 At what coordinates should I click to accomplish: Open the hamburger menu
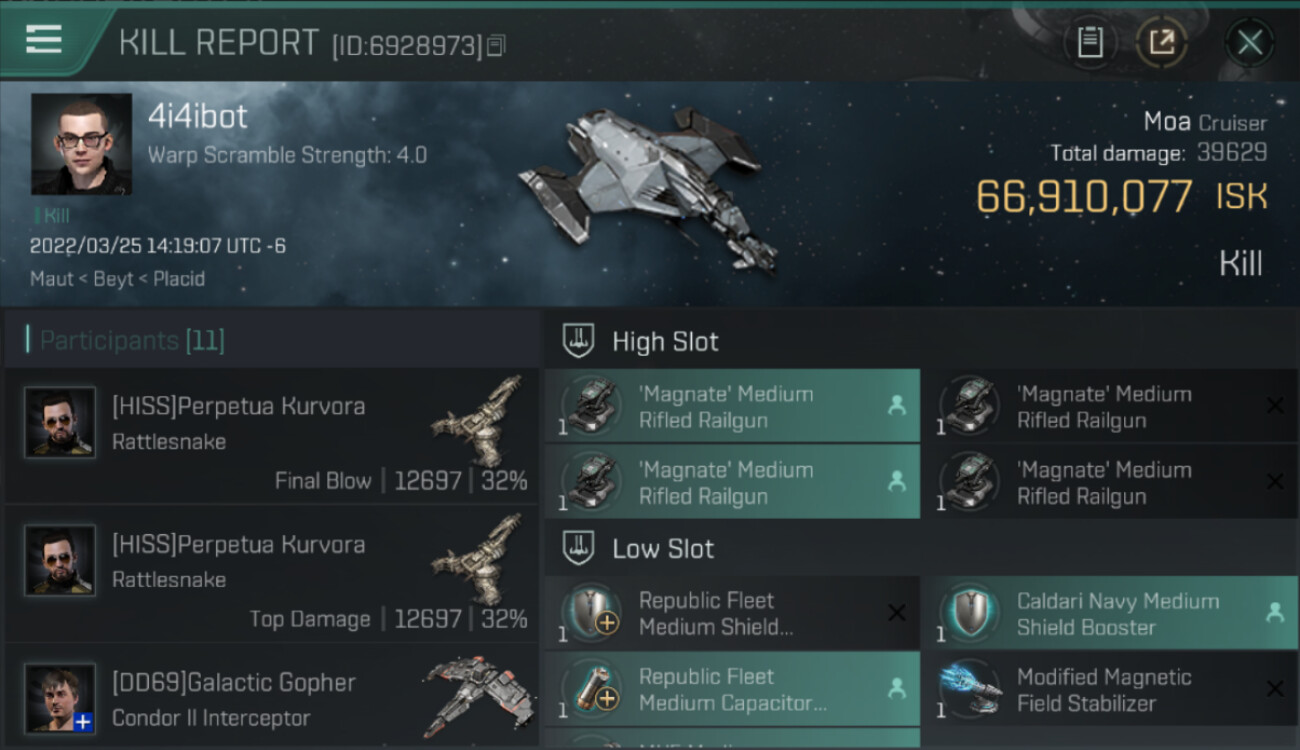[x=44, y=39]
